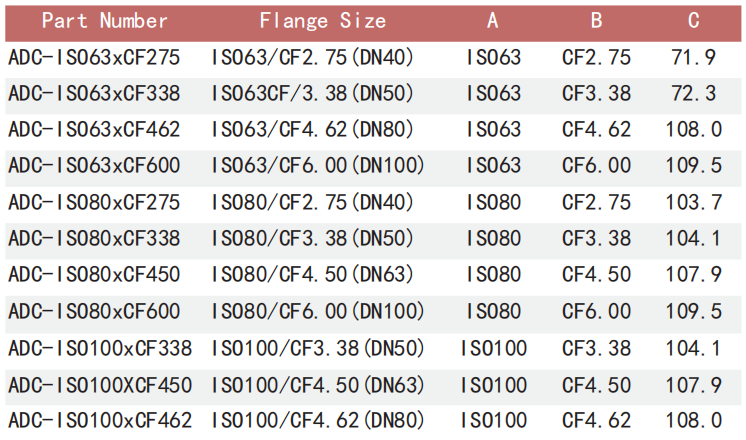Screen dimensions: 746x440
Task: Click the ADC-ISO63xCF462 part cell
Action: [x=94, y=130]
